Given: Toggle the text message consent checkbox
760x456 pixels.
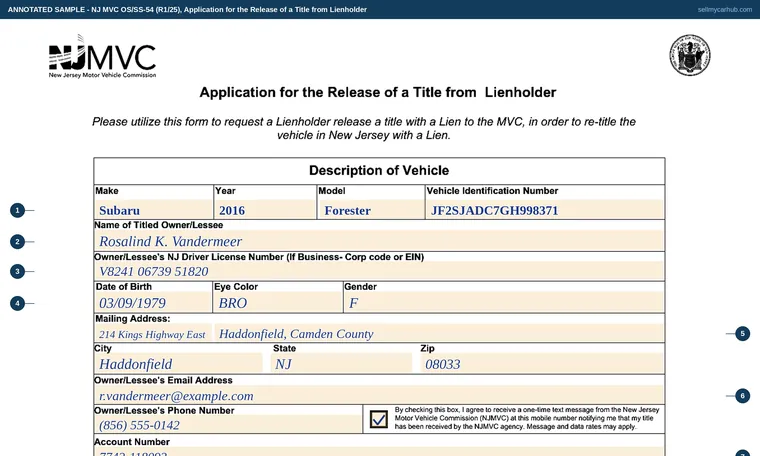Looking at the screenshot, I should point(379,419).
